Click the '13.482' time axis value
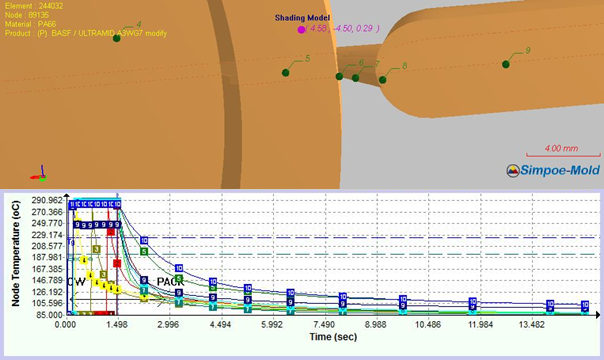This screenshot has height=360, width=604. [532, 325]
